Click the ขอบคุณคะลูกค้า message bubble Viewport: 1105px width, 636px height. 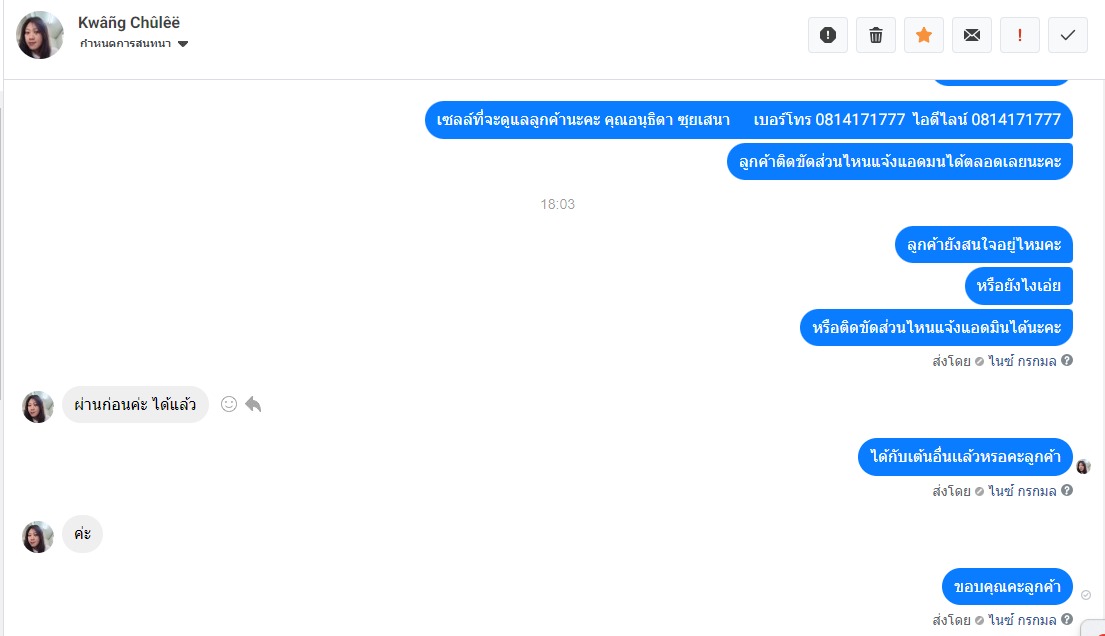[x=1007, y=587]
